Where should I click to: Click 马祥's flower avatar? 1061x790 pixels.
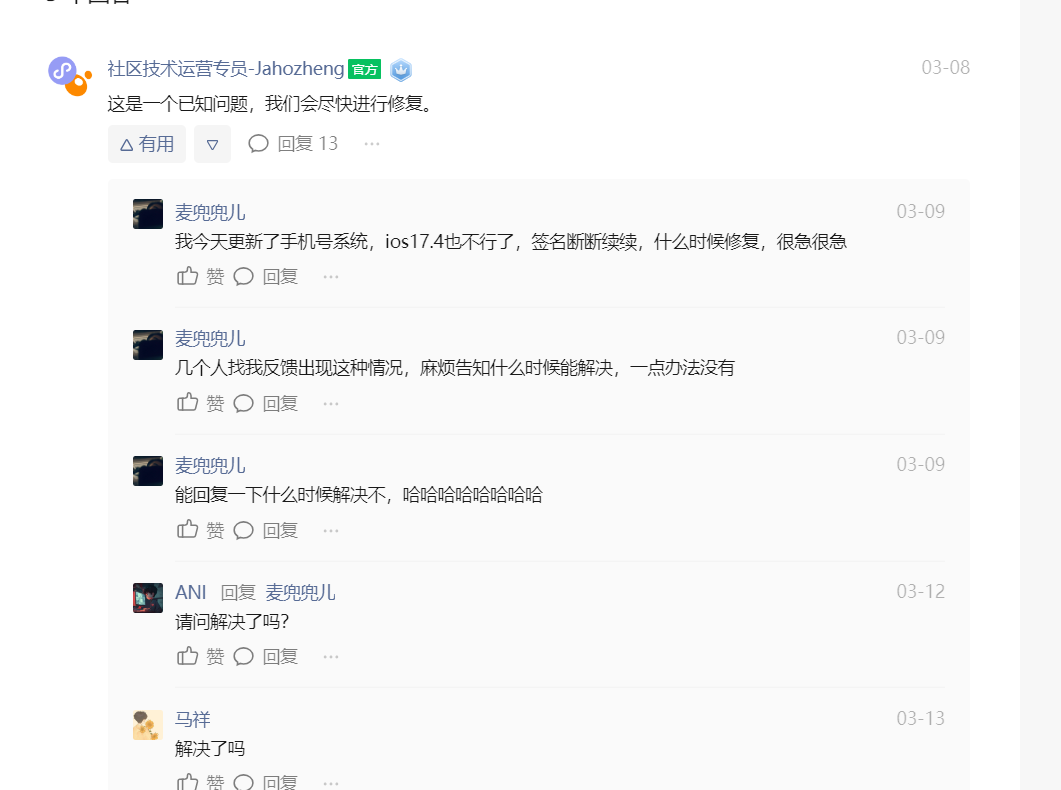(x=148, y=725)
